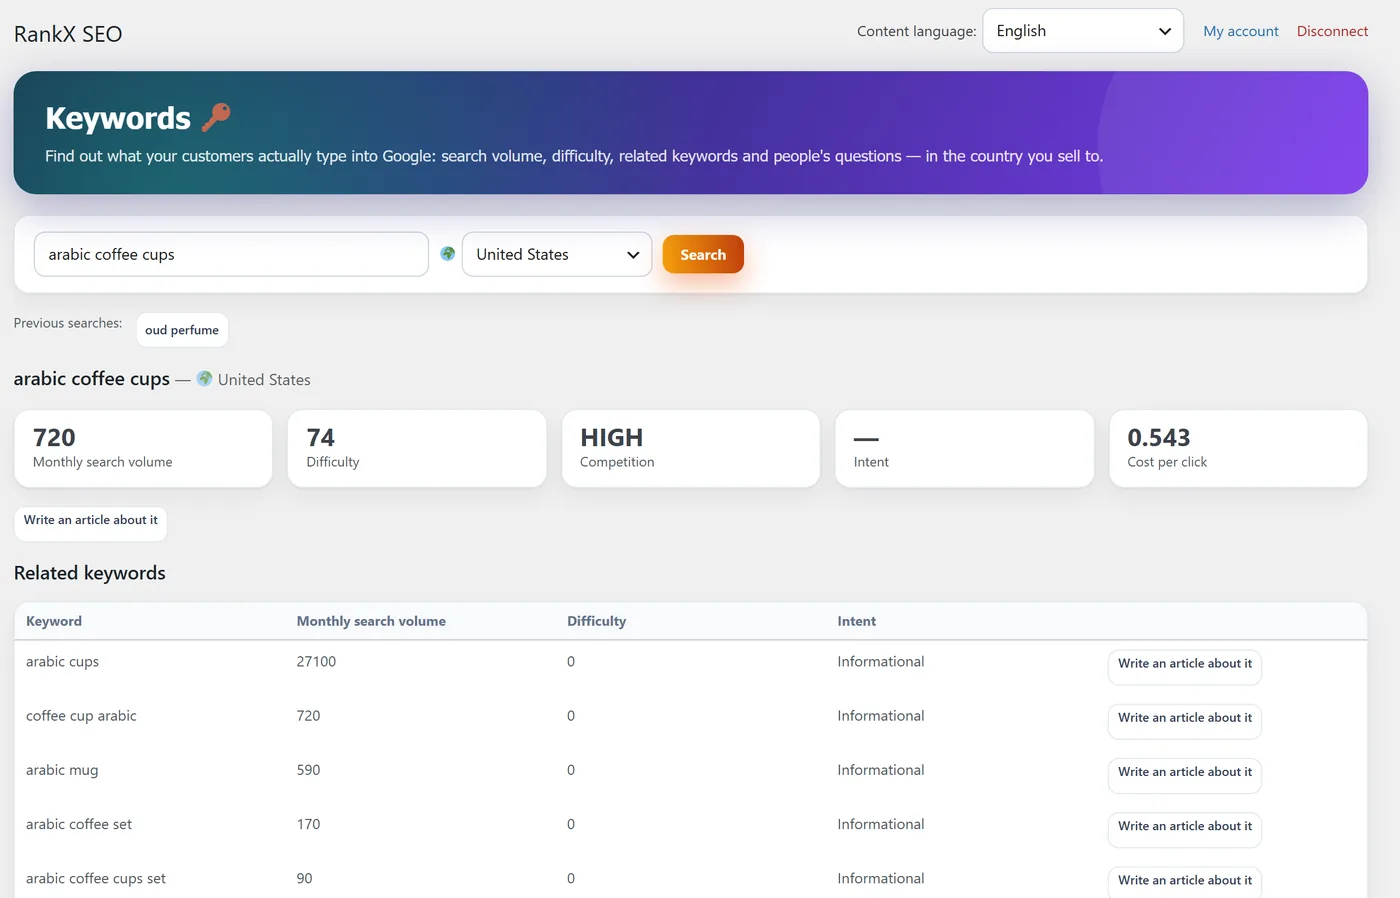The image size is (1400, 898).
Task: Click the 'arabic coffee set' keyword cell
Action: (x=79, y=824)
